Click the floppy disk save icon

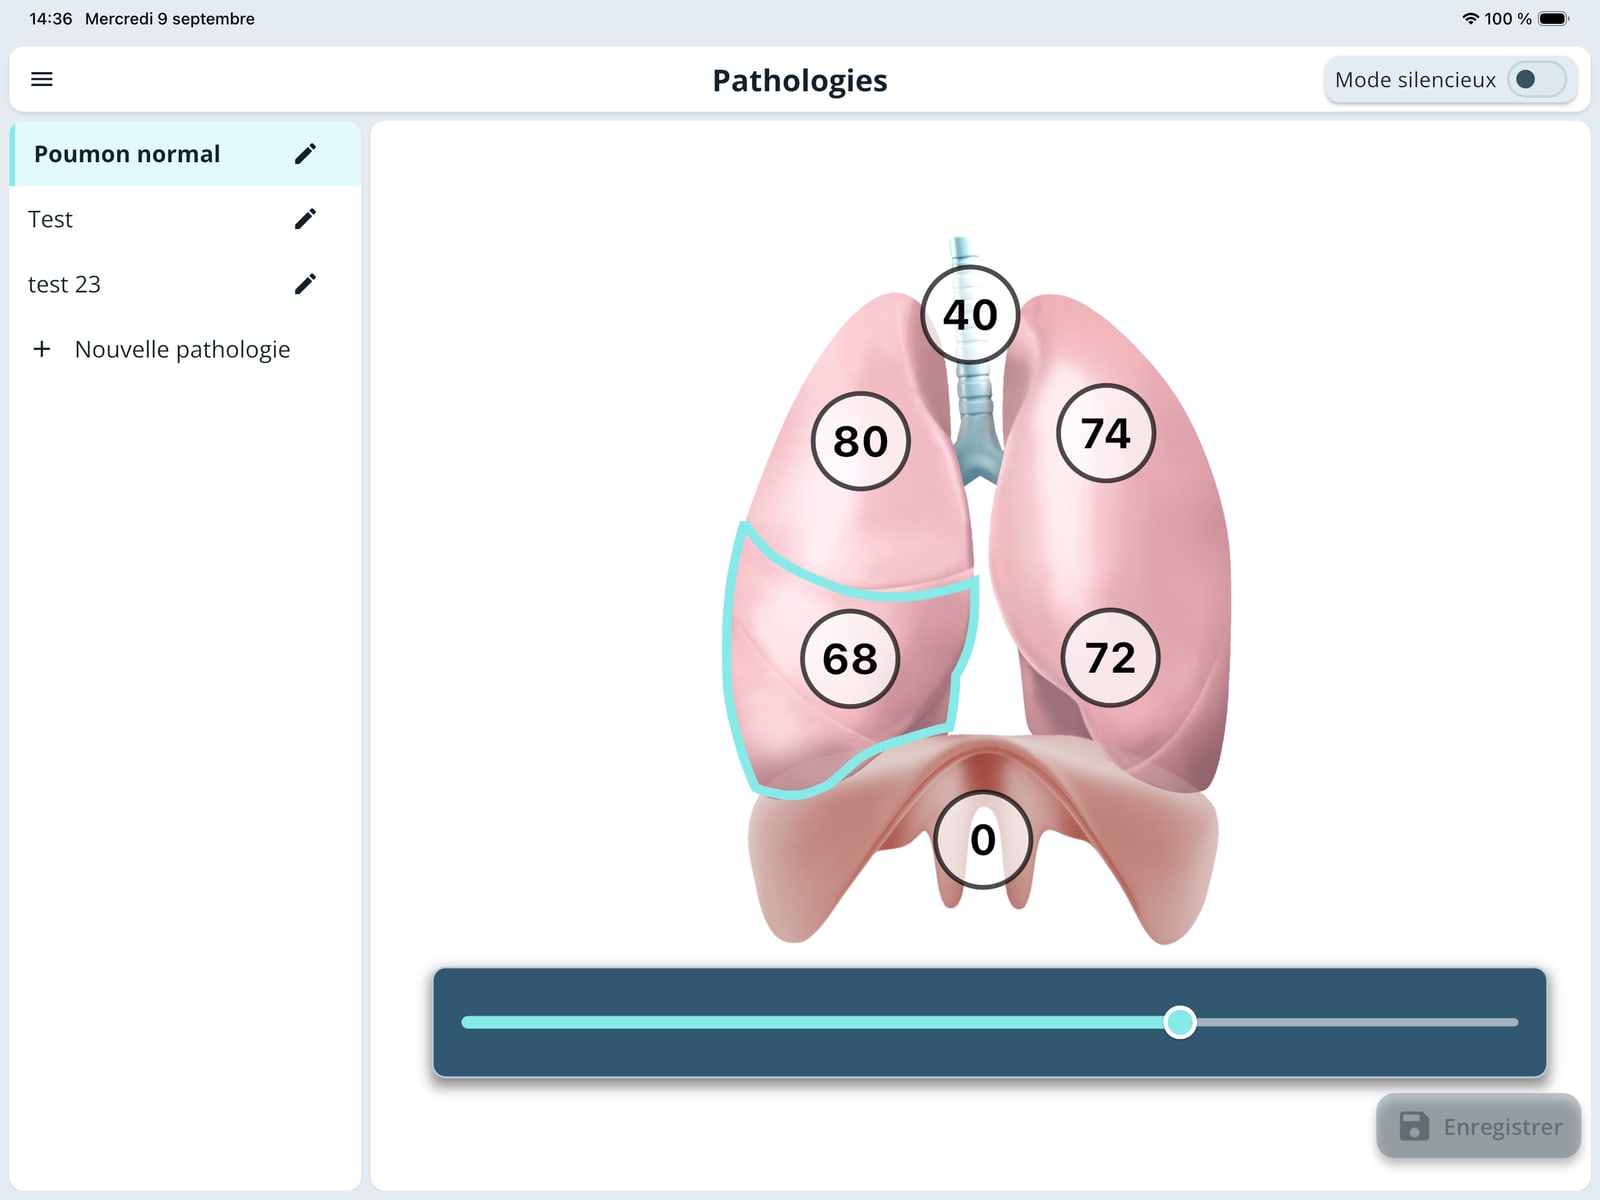(x=1414, y=1126)
